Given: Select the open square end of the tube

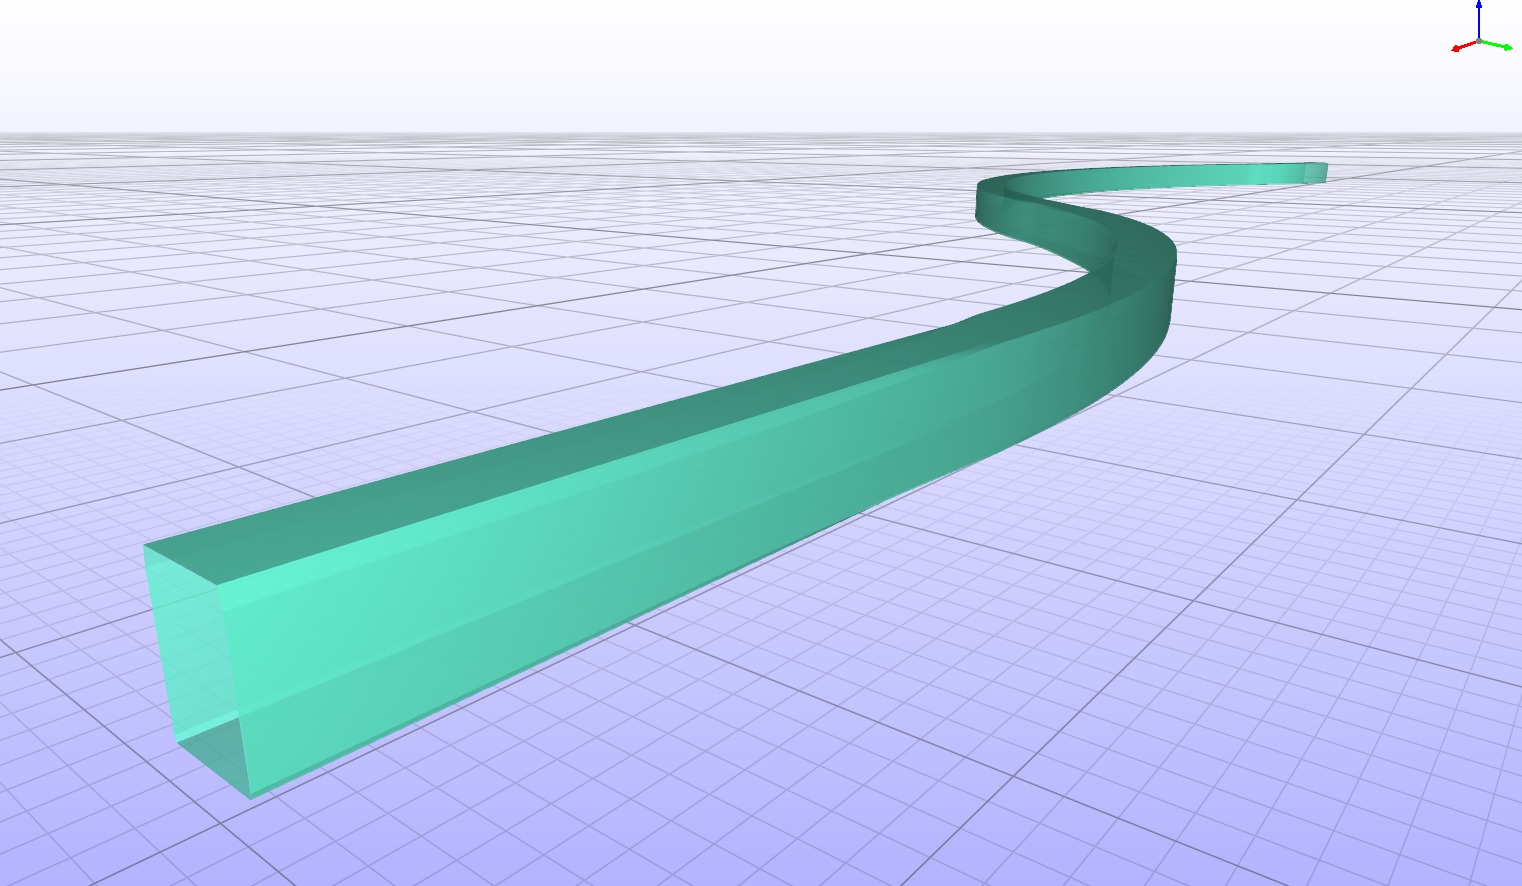Looking at the screenshot, I should (192, 660).
